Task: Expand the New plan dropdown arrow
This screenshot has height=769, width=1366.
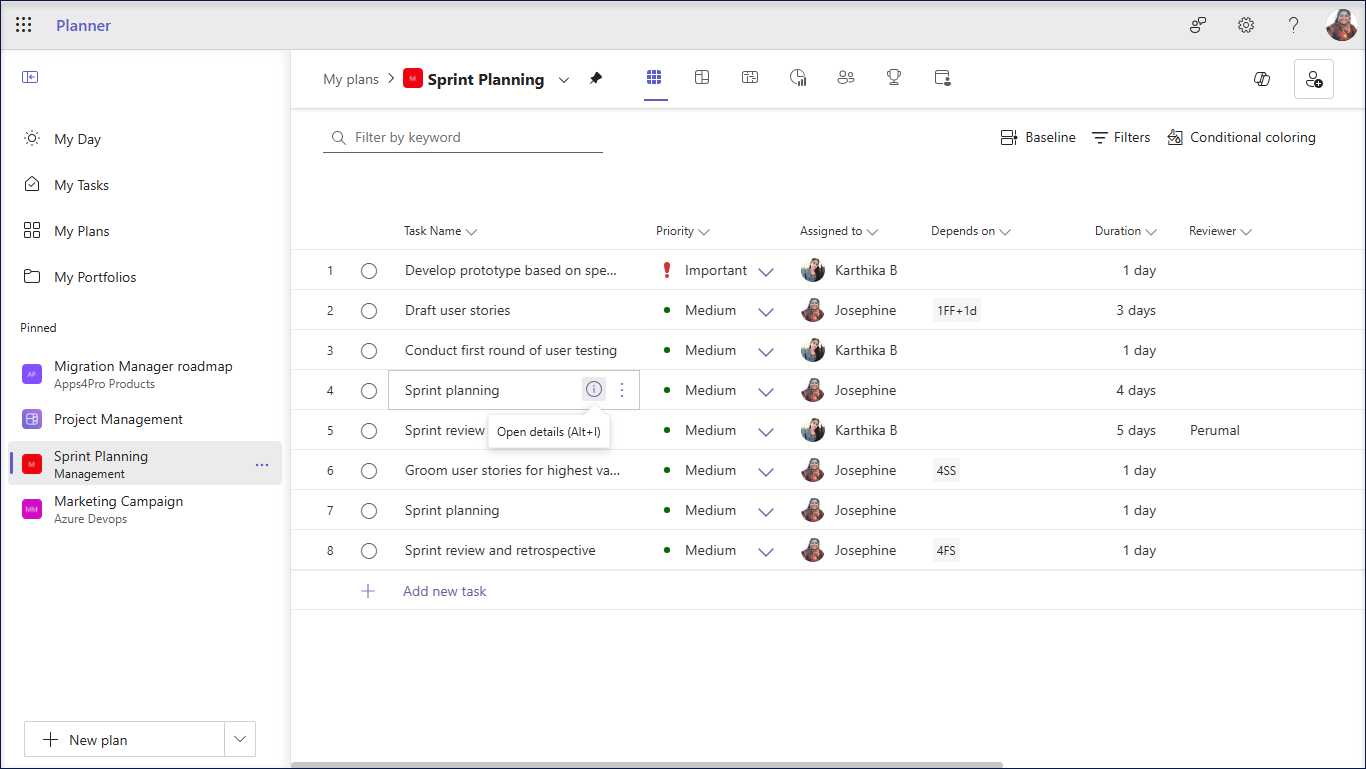Action: (239, 739)
